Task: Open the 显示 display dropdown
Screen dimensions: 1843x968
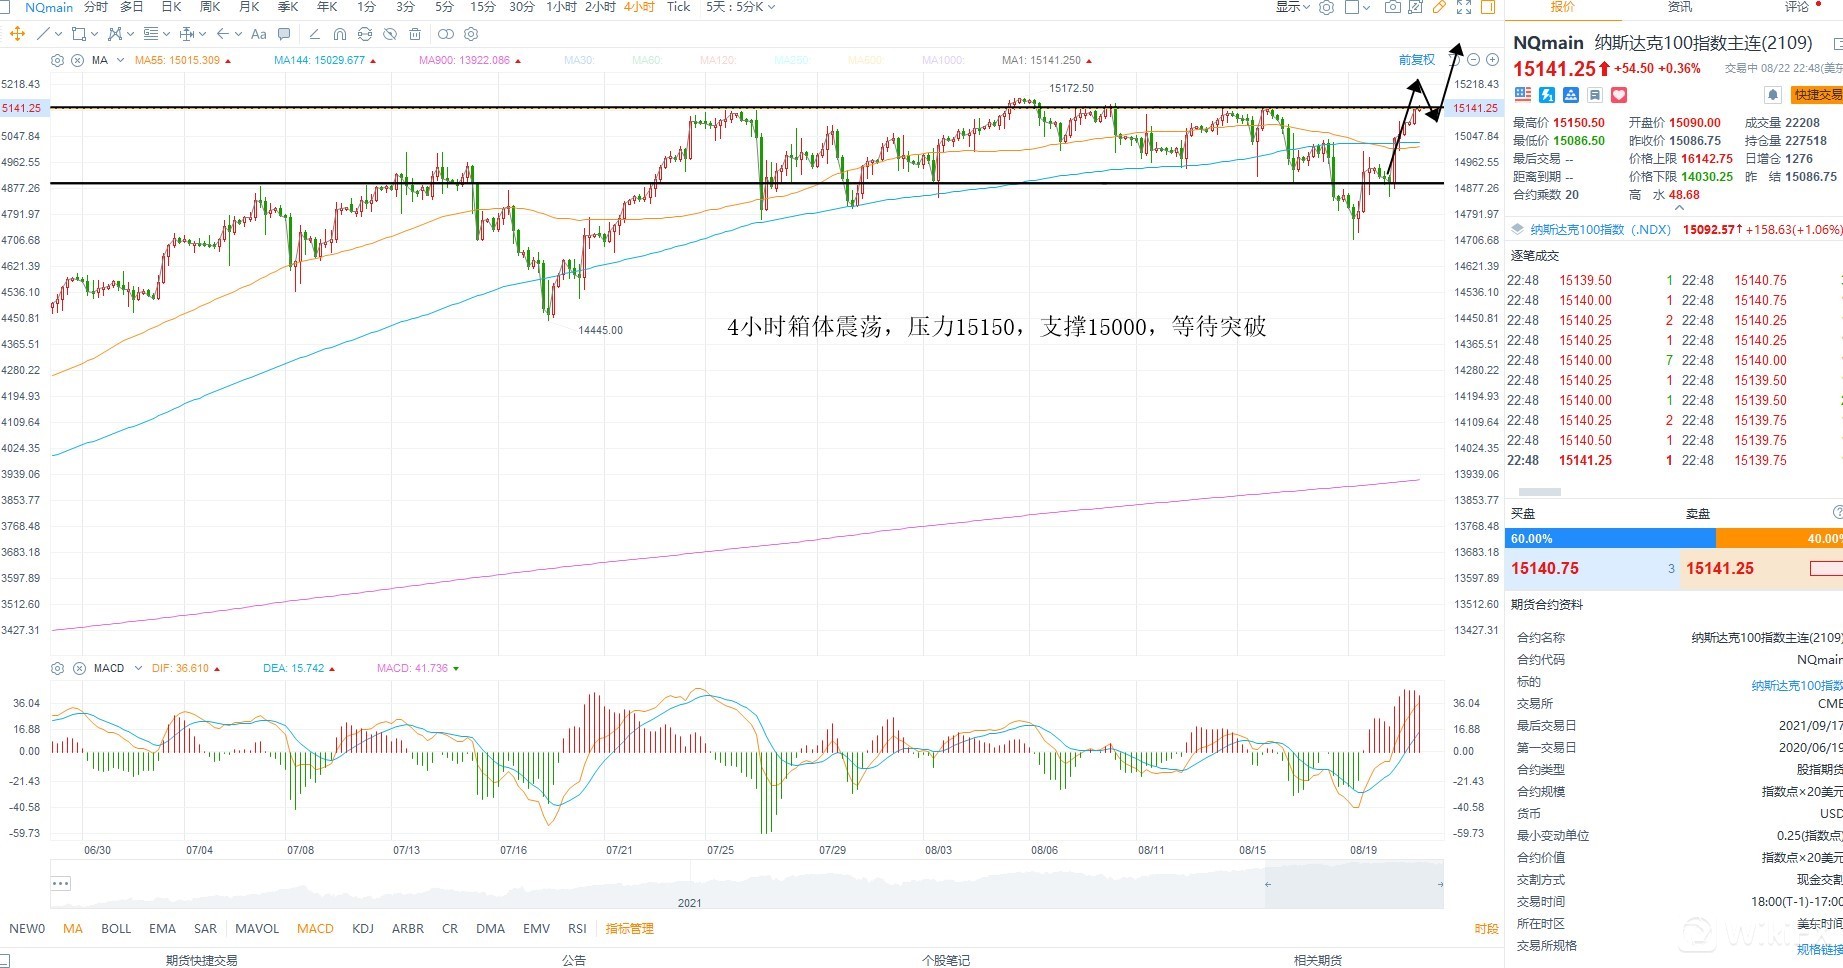Action: 1292,7
